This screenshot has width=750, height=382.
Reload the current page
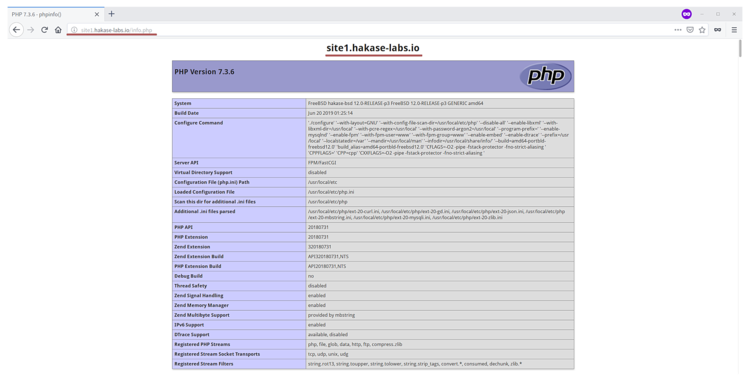tap(44, 30)
